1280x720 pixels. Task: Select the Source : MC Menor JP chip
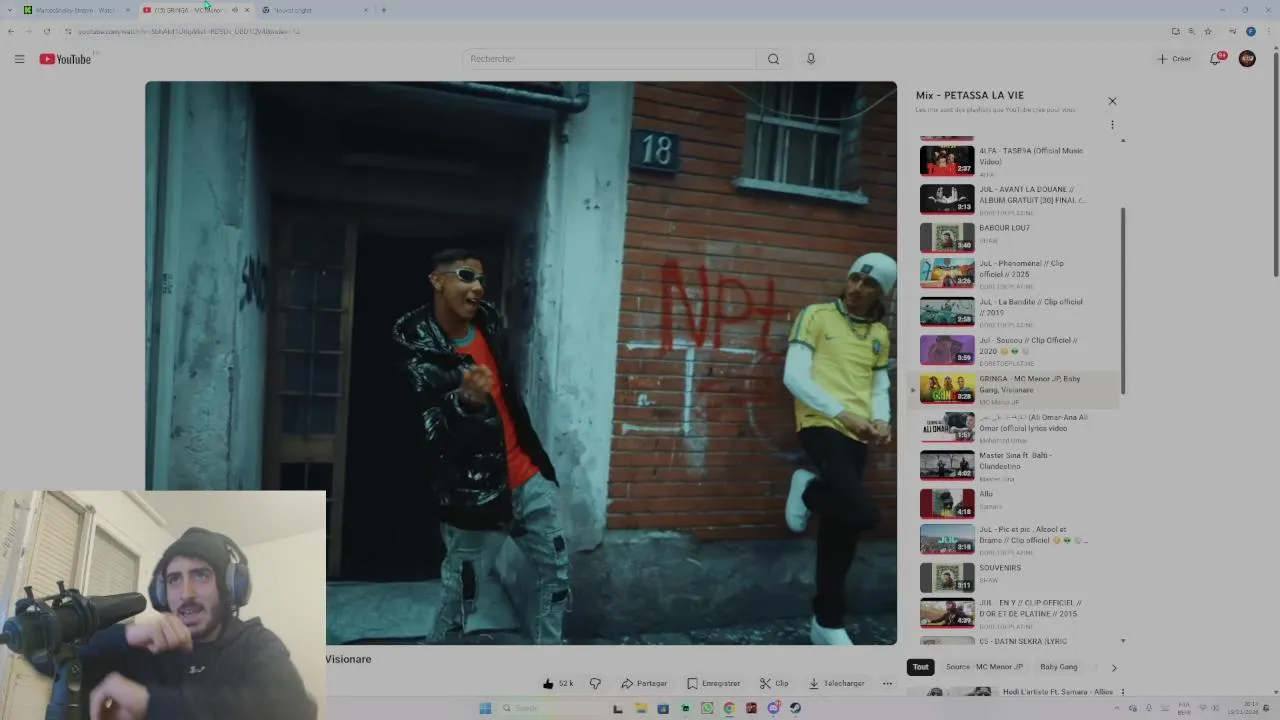[984, 667]
